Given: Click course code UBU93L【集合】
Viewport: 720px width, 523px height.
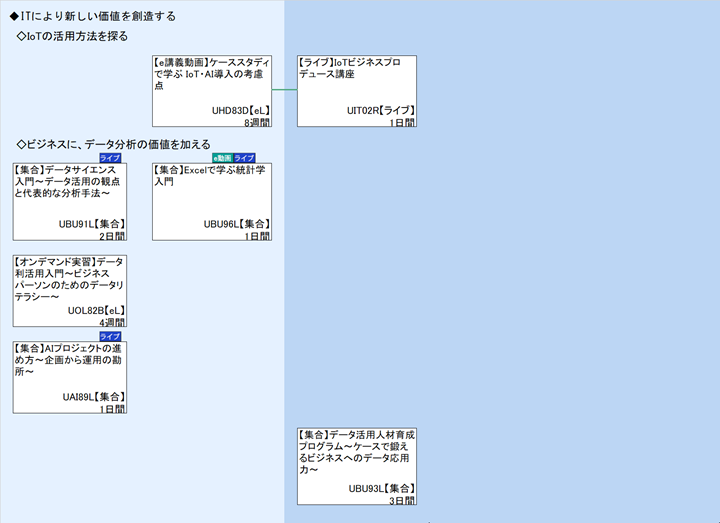Looking at the screenshot, I should [381, 488].
